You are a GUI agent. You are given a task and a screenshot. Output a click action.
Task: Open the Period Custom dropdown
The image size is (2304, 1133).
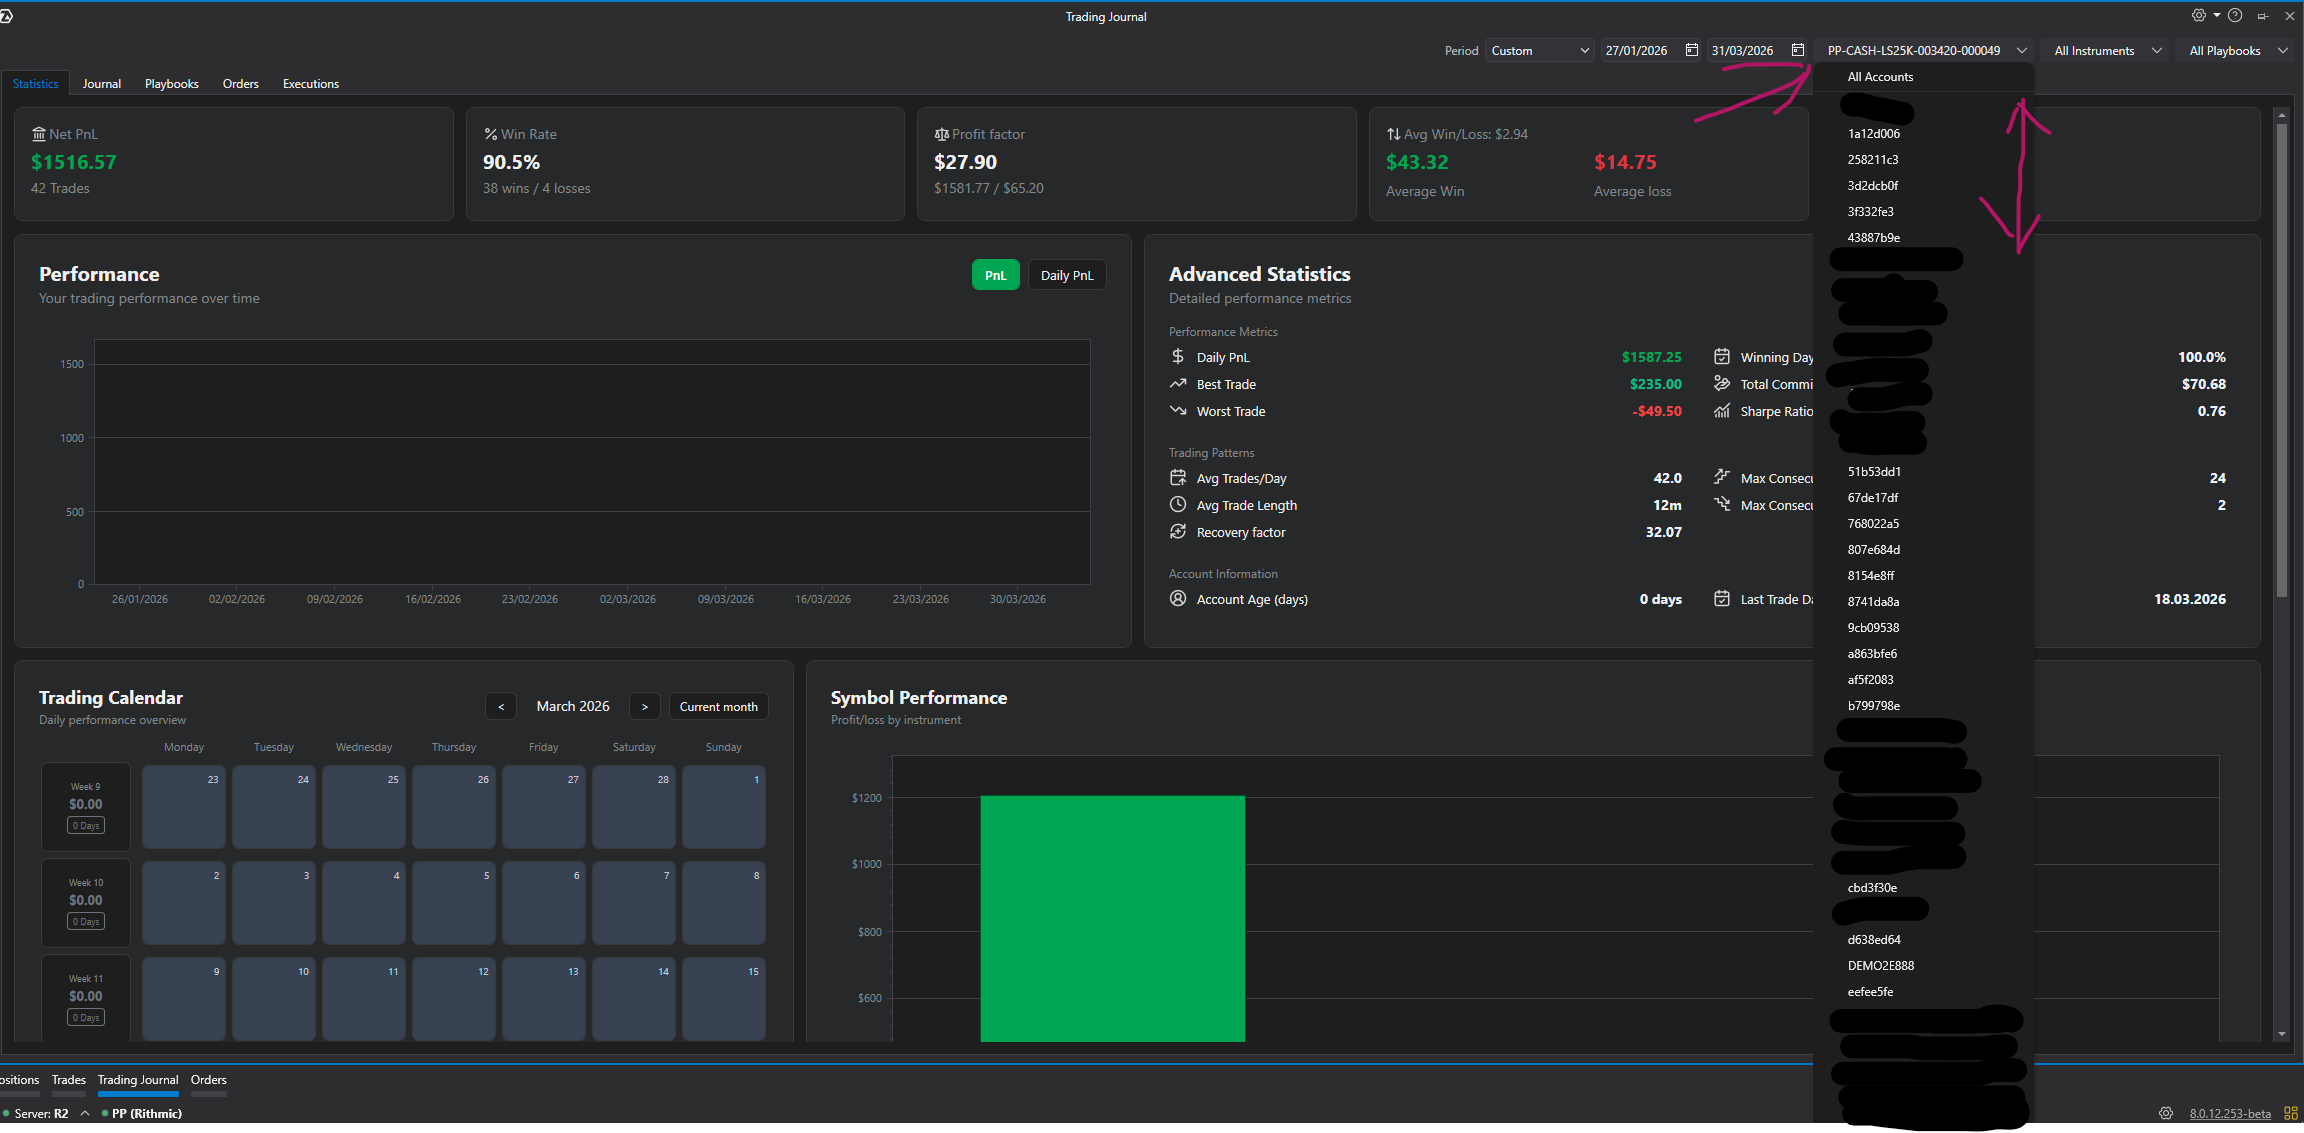coord(1540,50)
